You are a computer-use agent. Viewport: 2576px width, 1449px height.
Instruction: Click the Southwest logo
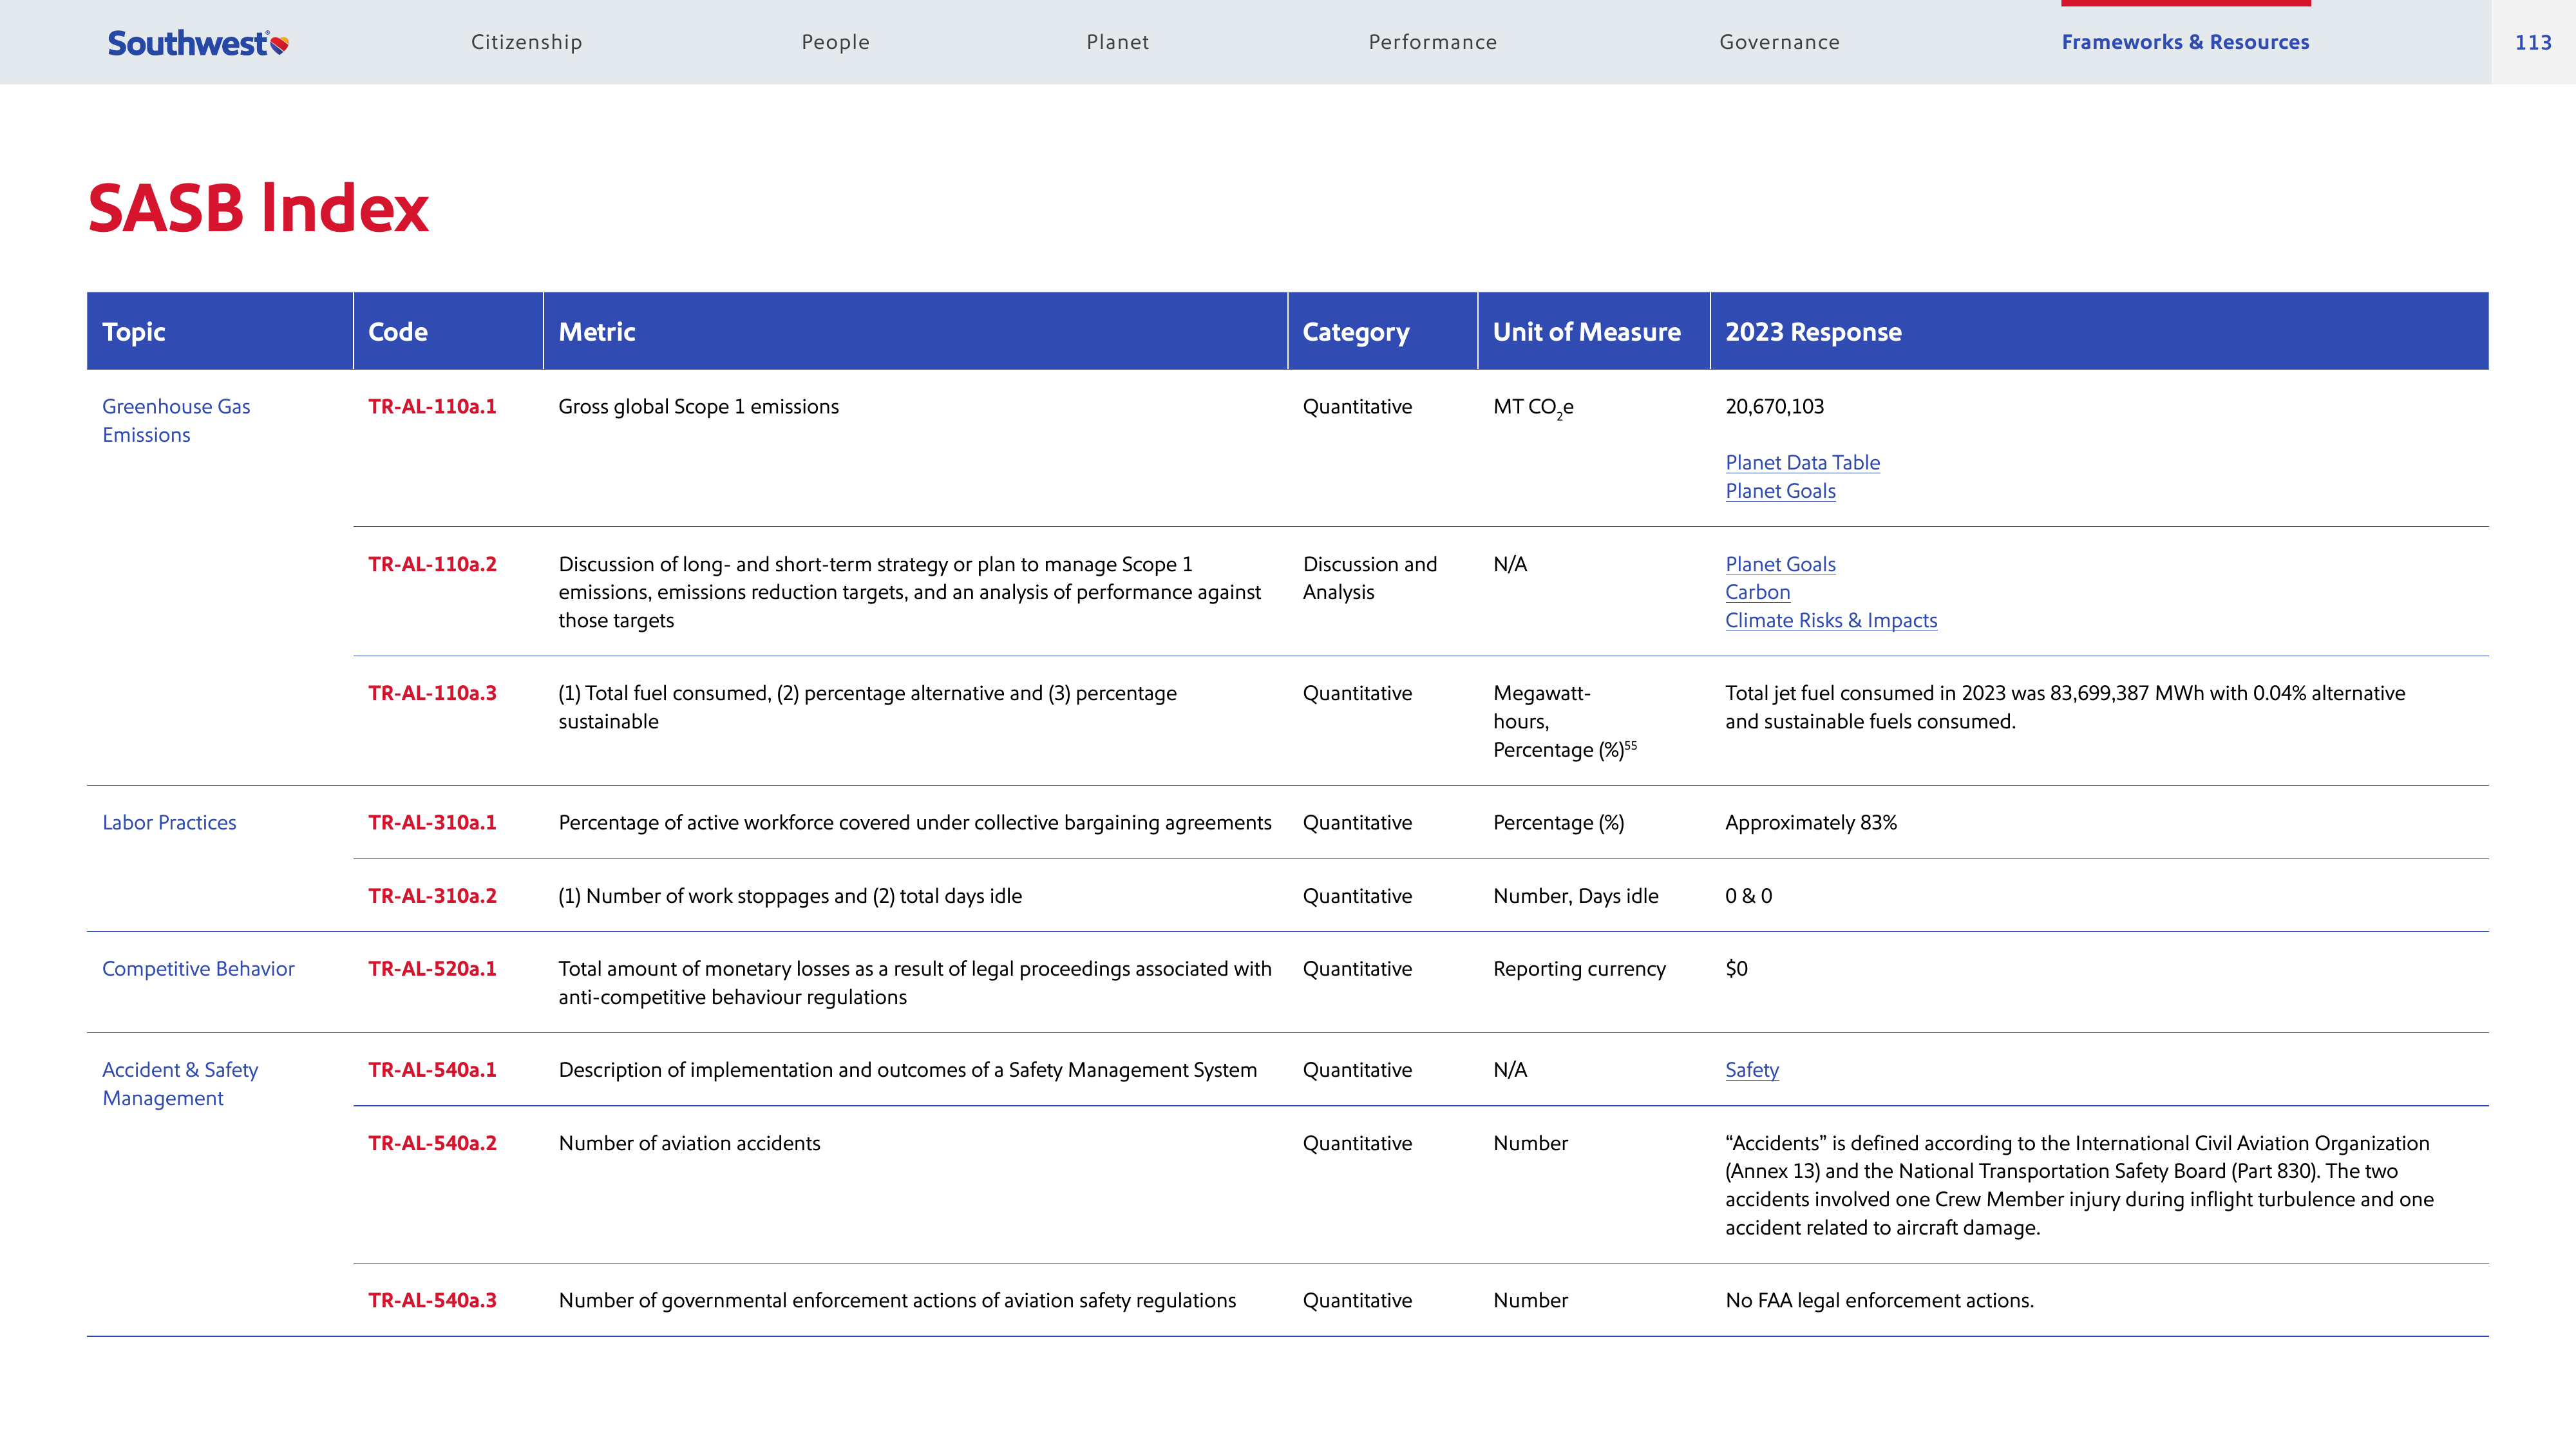click(198, 43)
